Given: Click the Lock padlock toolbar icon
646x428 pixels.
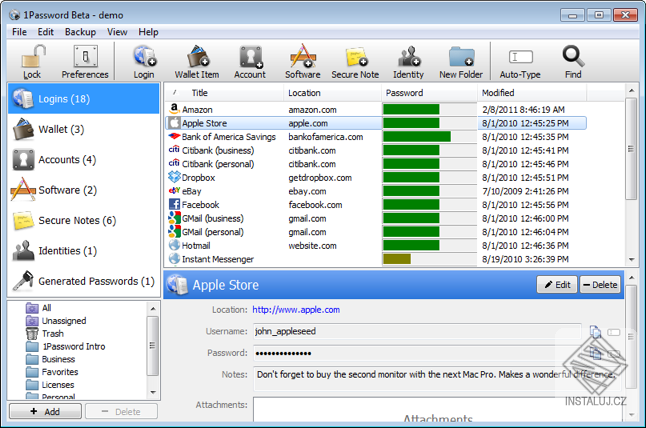Looking at the screenshot, I should tap(32, 57).
